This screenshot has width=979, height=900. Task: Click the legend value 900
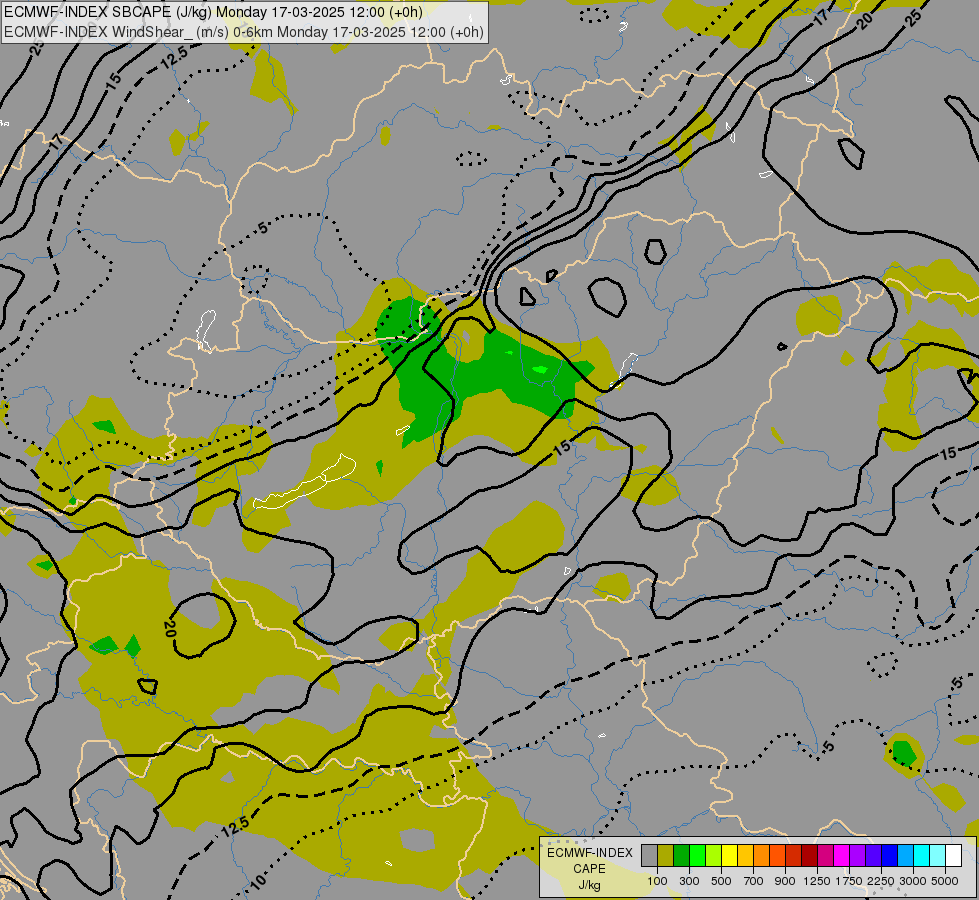click(x=785, y=881)
